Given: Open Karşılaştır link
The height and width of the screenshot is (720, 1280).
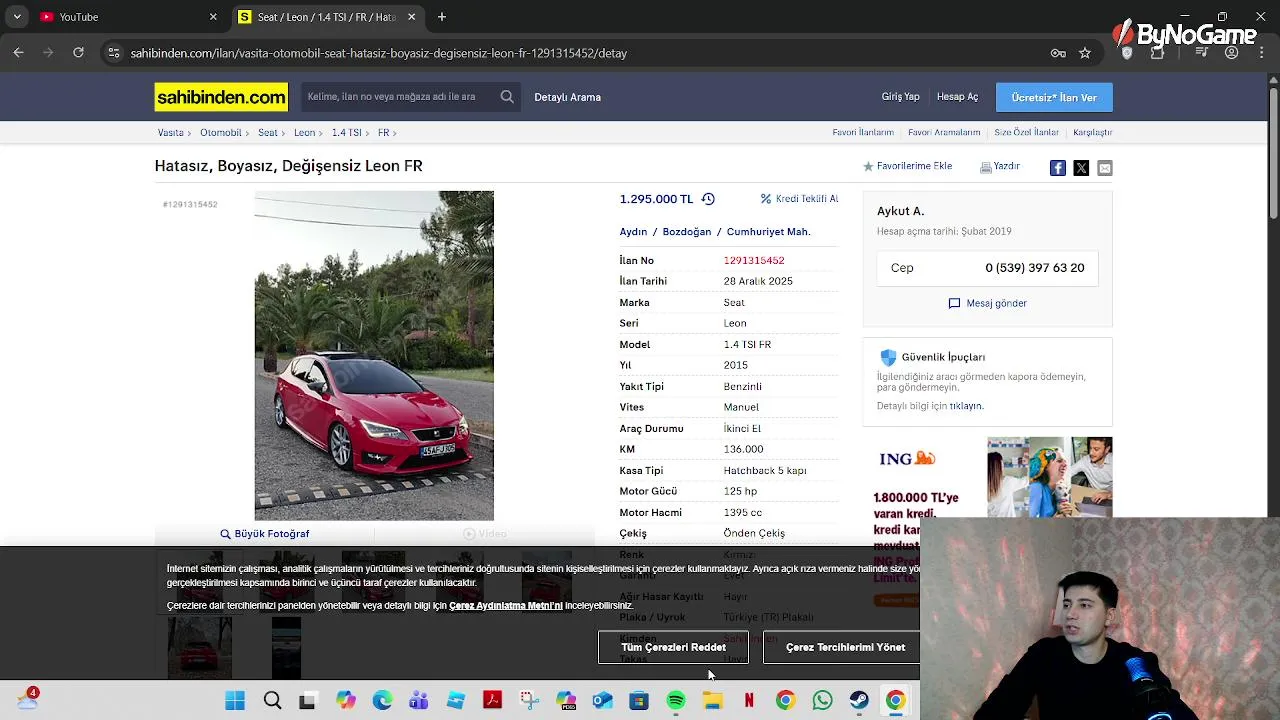Looking at the screenshot, I should point(1092,132).
